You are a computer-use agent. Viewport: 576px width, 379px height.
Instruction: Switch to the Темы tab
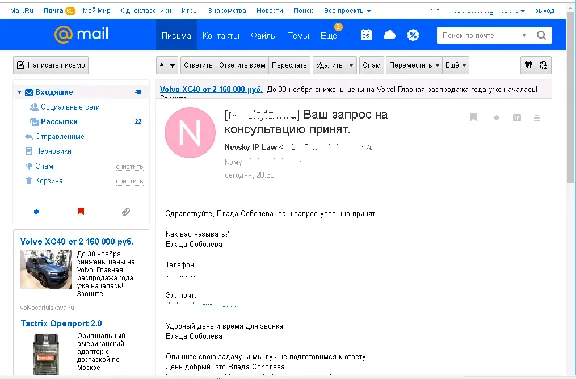[298, 35]
